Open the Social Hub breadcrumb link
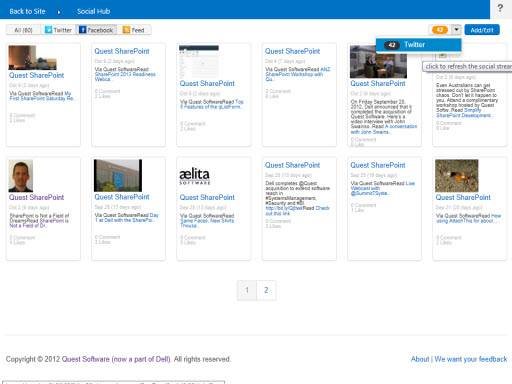The height and width of the screenshot is (384, 512). click(93, 11)
